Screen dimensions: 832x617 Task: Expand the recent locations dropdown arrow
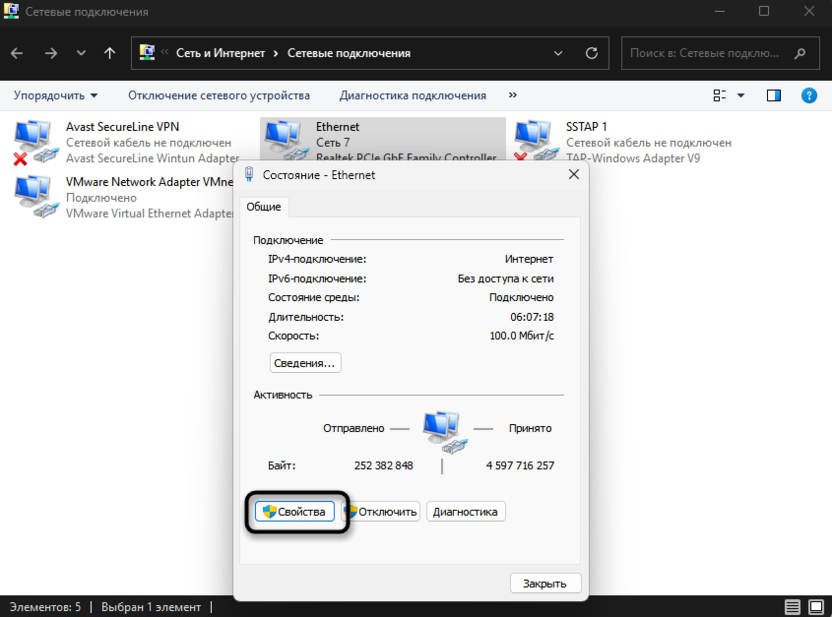(x=81, y=53)
